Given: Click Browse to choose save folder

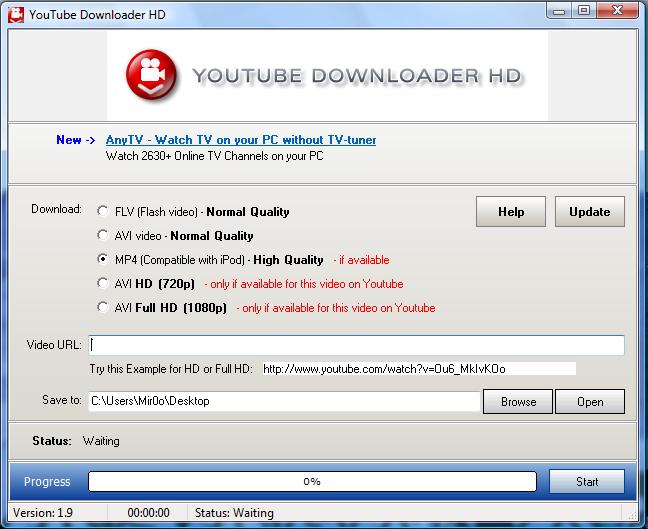Looking at the screenshot, I should click(x=518, y=401).
